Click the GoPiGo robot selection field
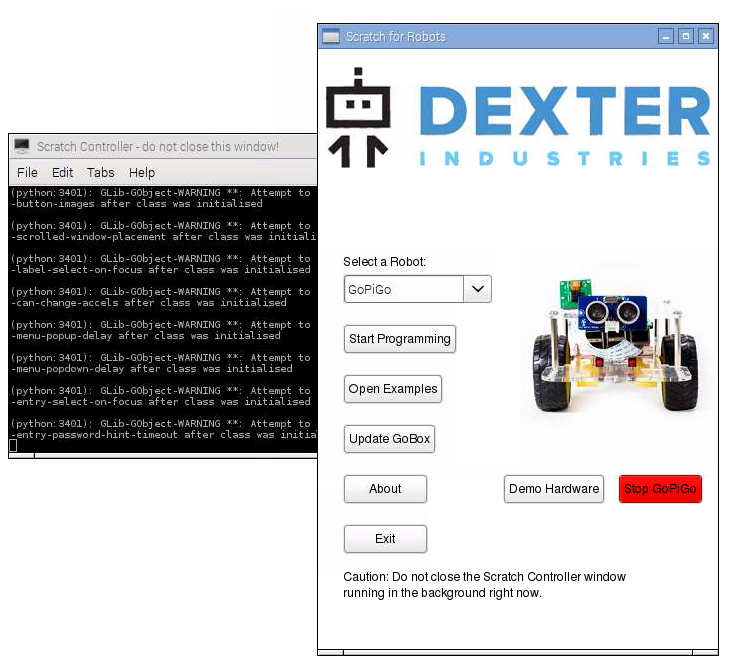 tap(404, 289)
